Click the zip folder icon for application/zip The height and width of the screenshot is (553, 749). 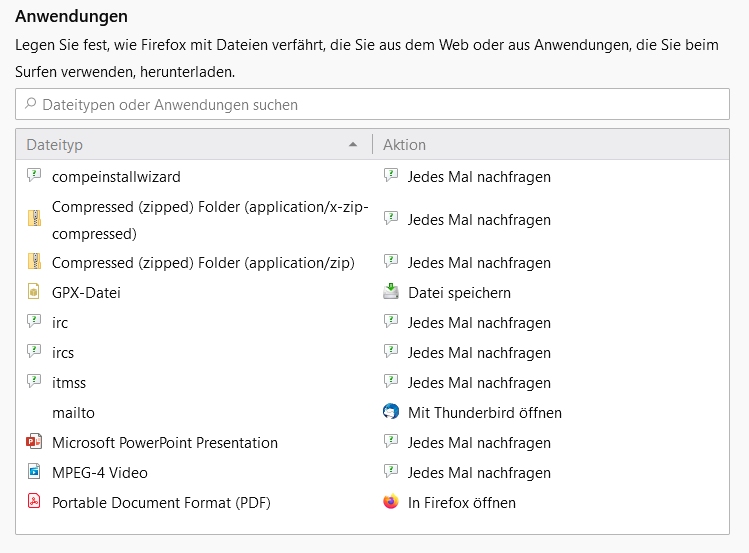coord(34,262)
